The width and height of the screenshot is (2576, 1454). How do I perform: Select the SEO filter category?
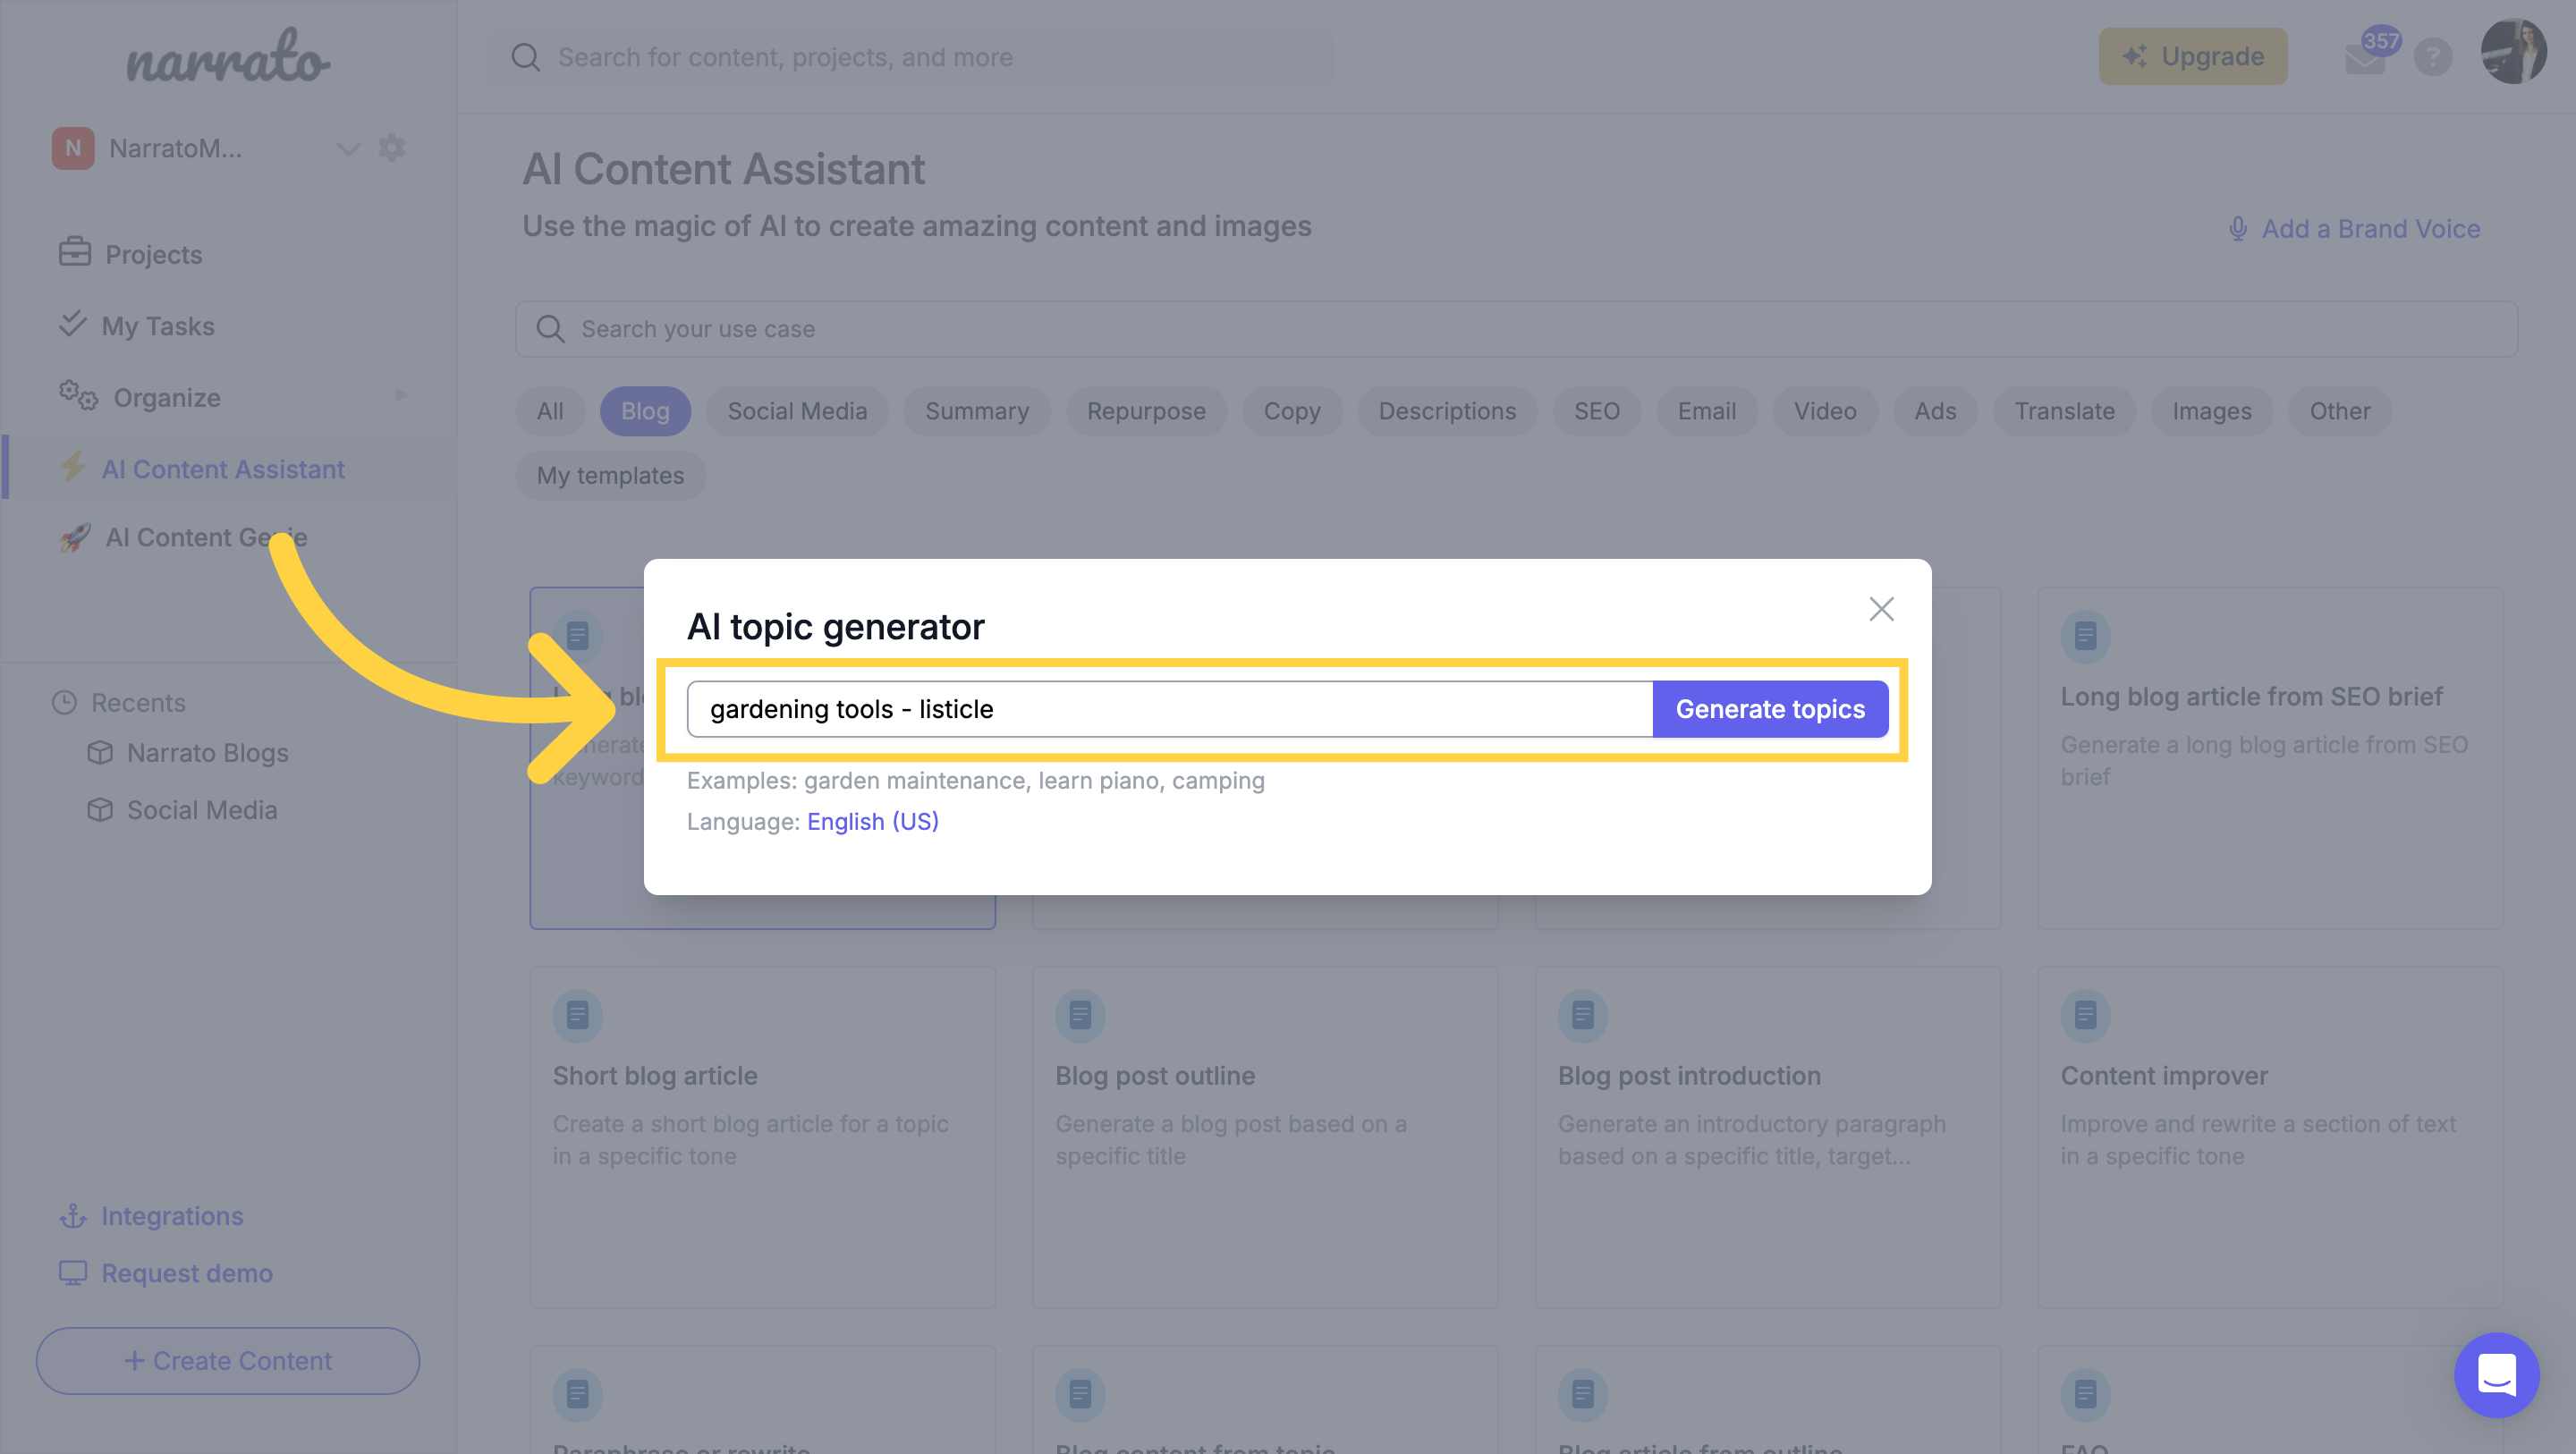(x=1596, y=410)
